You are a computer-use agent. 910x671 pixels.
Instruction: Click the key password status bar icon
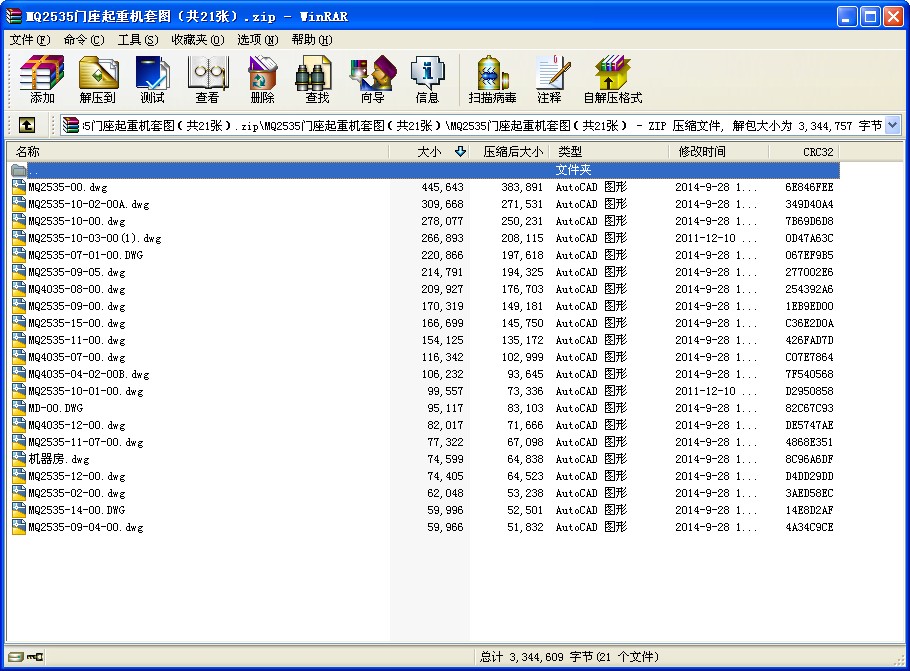[x=35, y=656]
